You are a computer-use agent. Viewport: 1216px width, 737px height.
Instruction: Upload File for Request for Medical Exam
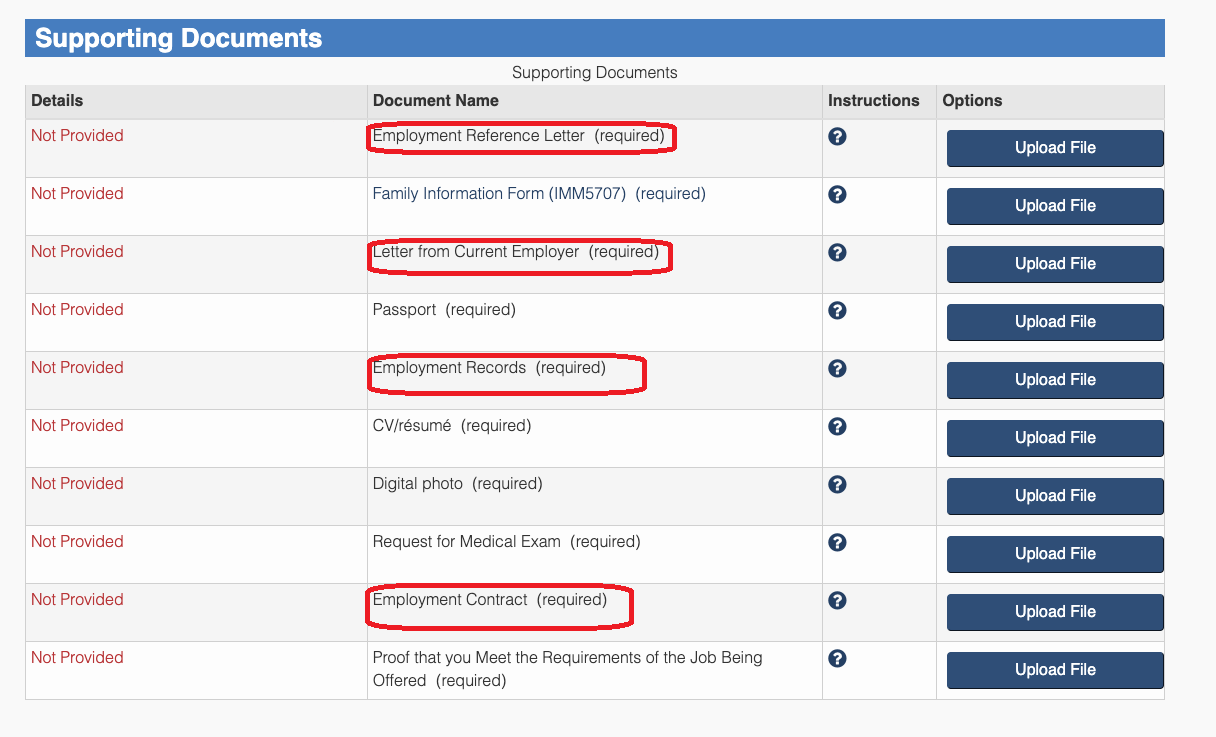pyautogui.click(x=1055, y=554)
